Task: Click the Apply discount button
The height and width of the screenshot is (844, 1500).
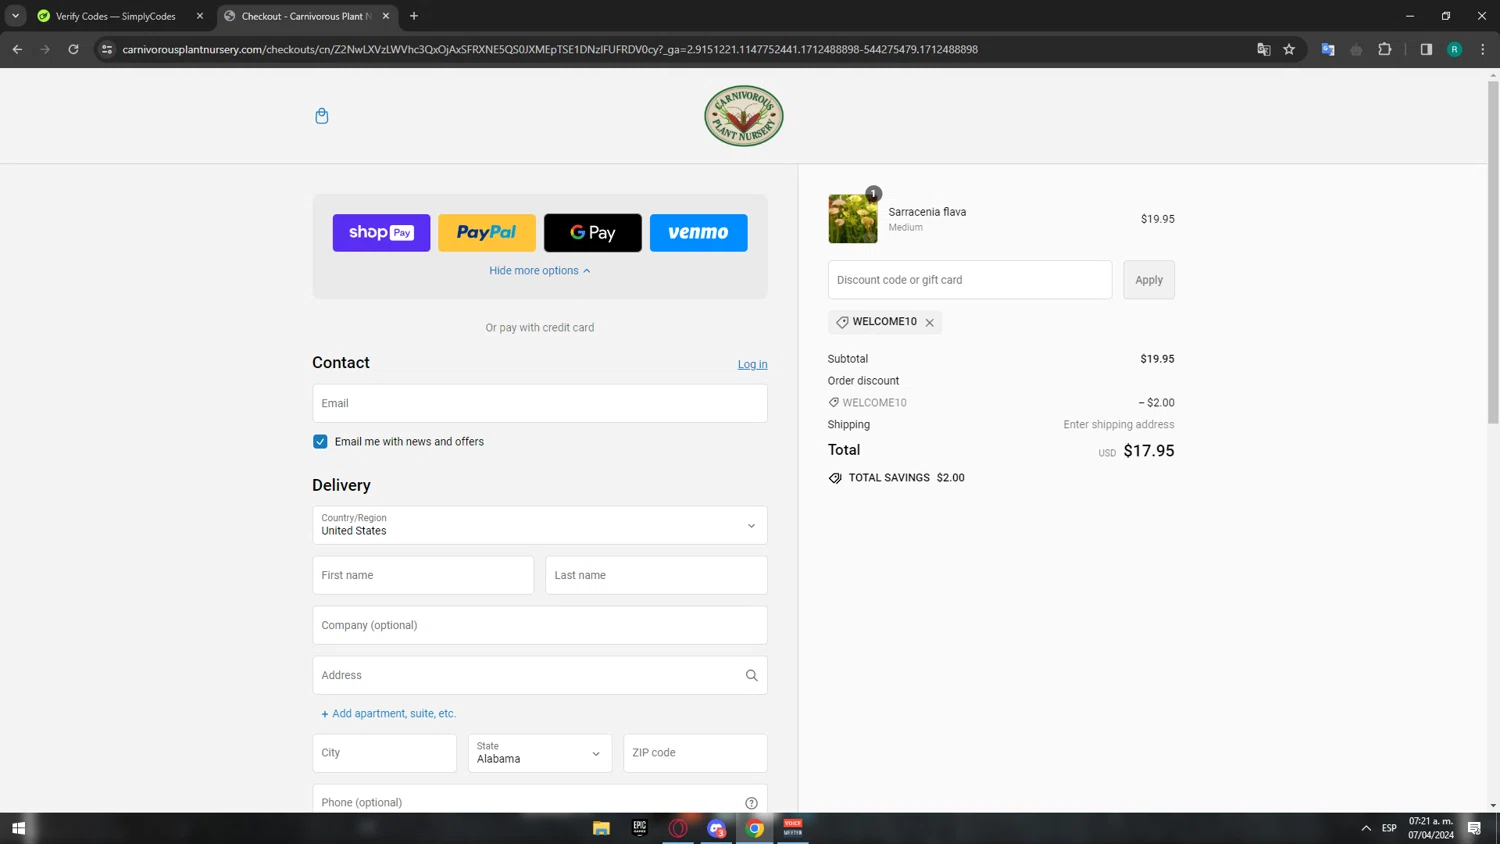Action: [x=1149, y=280]
